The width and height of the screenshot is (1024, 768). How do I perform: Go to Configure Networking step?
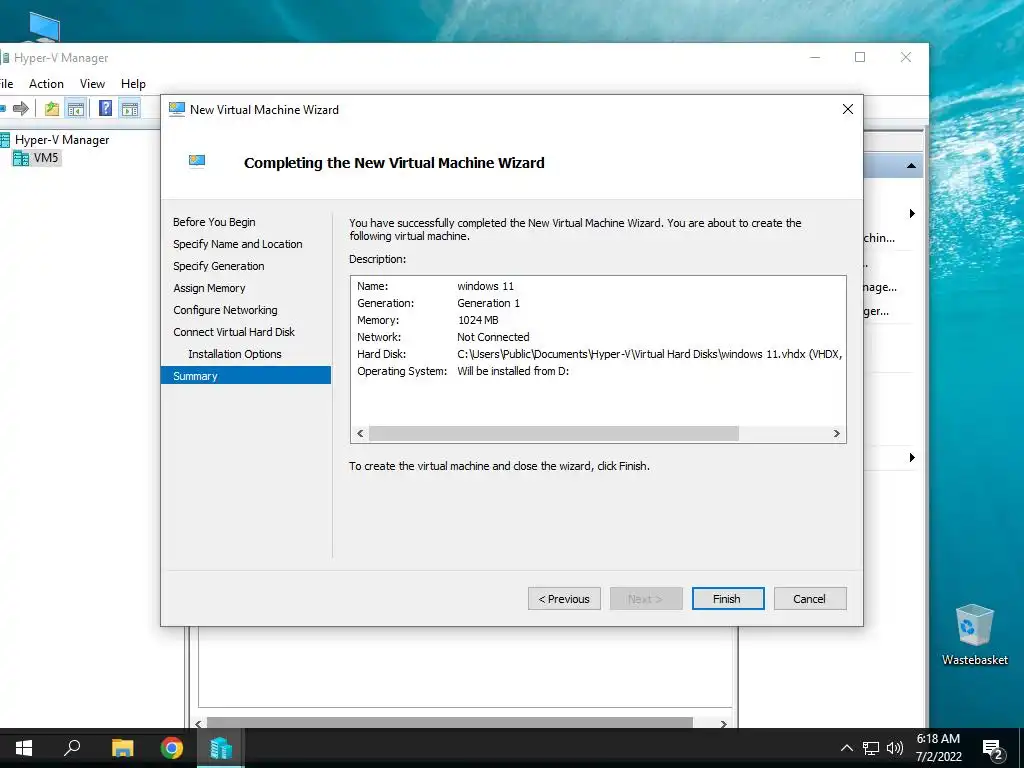click(225, 310)
